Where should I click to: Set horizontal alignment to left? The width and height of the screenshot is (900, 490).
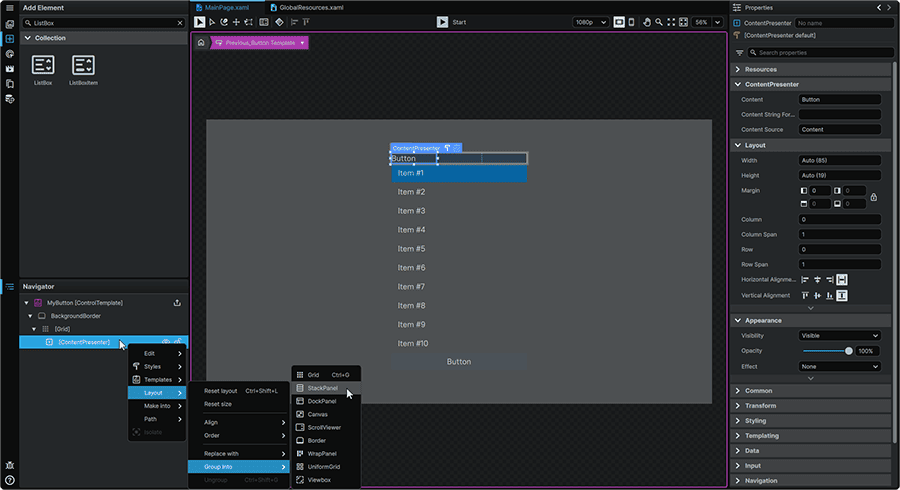coord(805,279)
